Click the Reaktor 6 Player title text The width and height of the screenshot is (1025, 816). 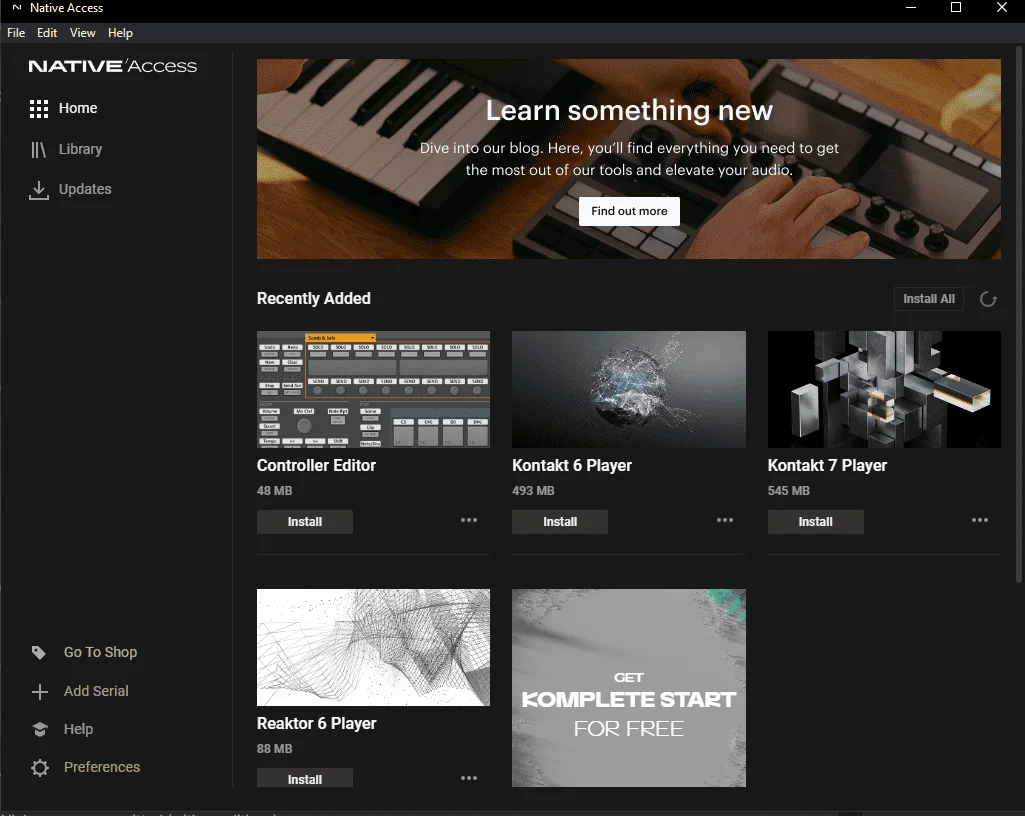tap(316, 724)
